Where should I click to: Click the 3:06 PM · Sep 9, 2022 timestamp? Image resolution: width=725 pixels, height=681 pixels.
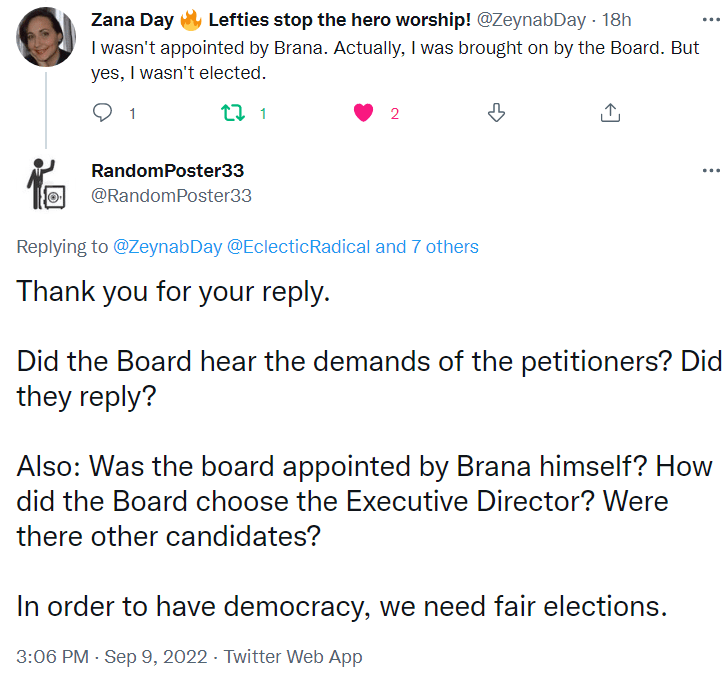tap(112, 657)
